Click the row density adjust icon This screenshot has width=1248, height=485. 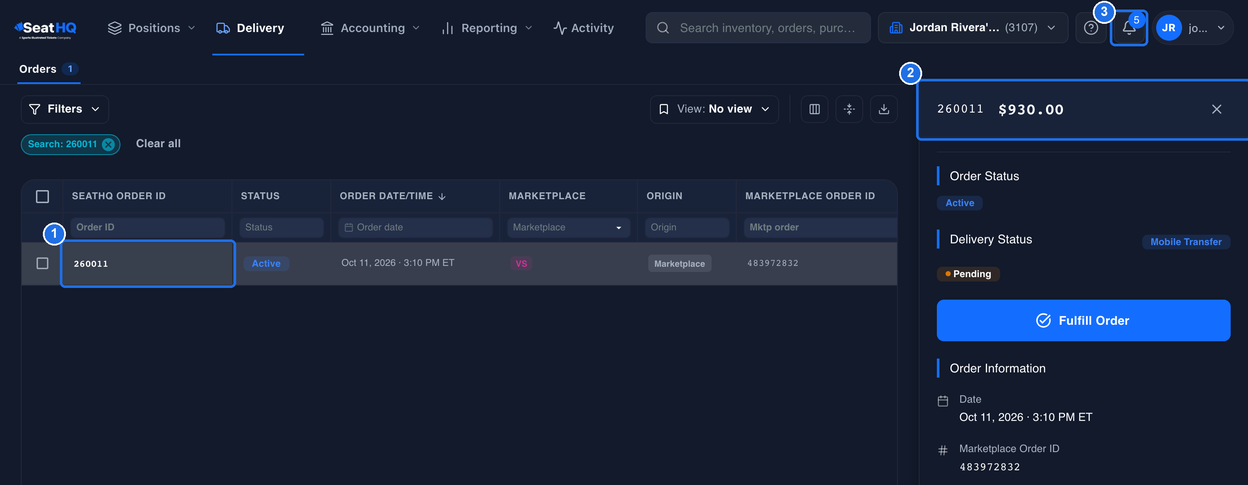(x=849, y=109)
